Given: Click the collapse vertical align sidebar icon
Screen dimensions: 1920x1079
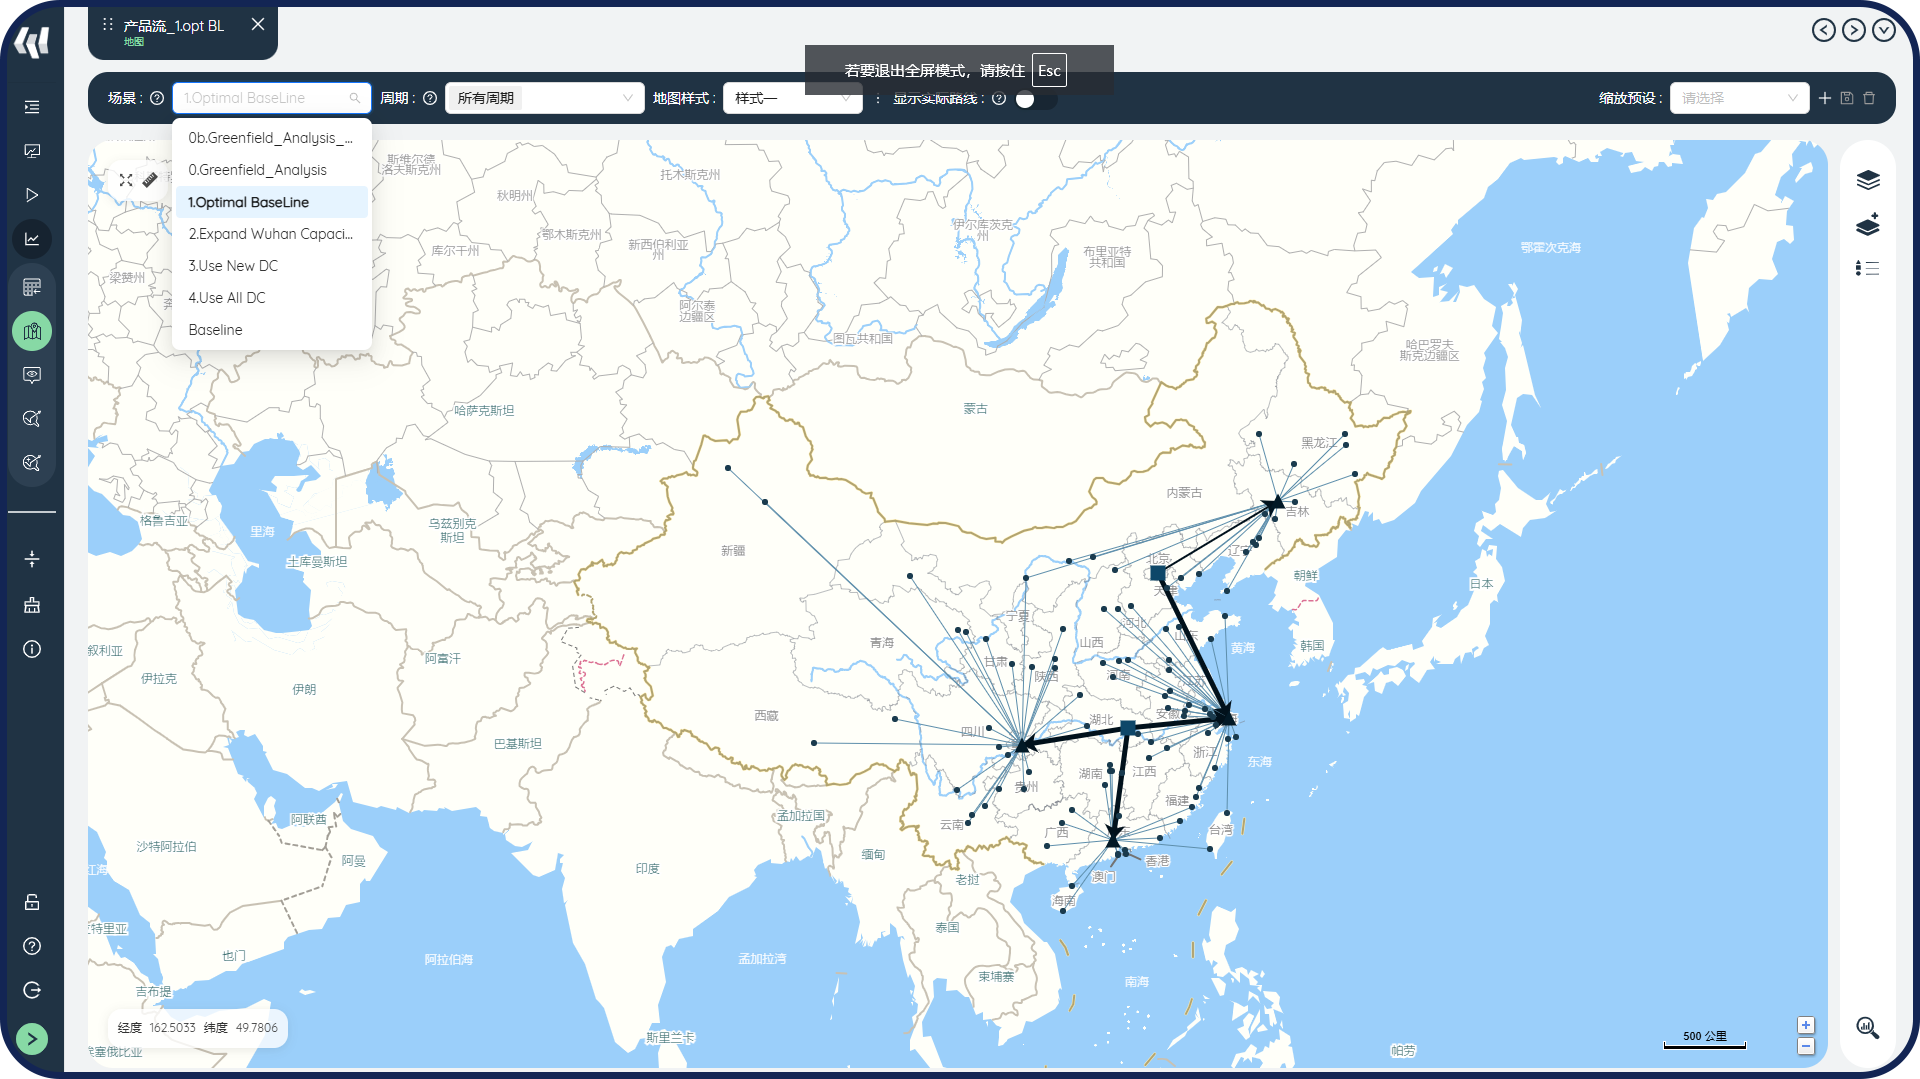Looking at the screenshot, I should [32, 559].
